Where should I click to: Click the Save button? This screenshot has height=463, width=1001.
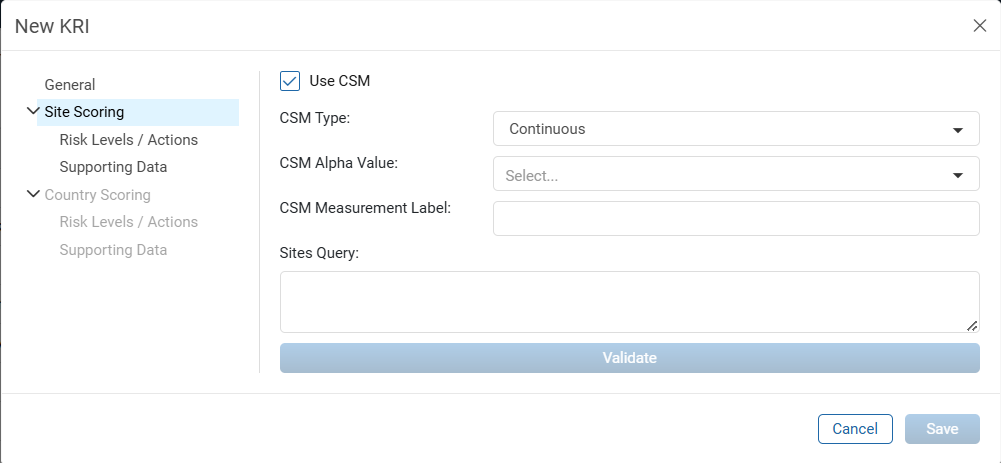(942, 429)
